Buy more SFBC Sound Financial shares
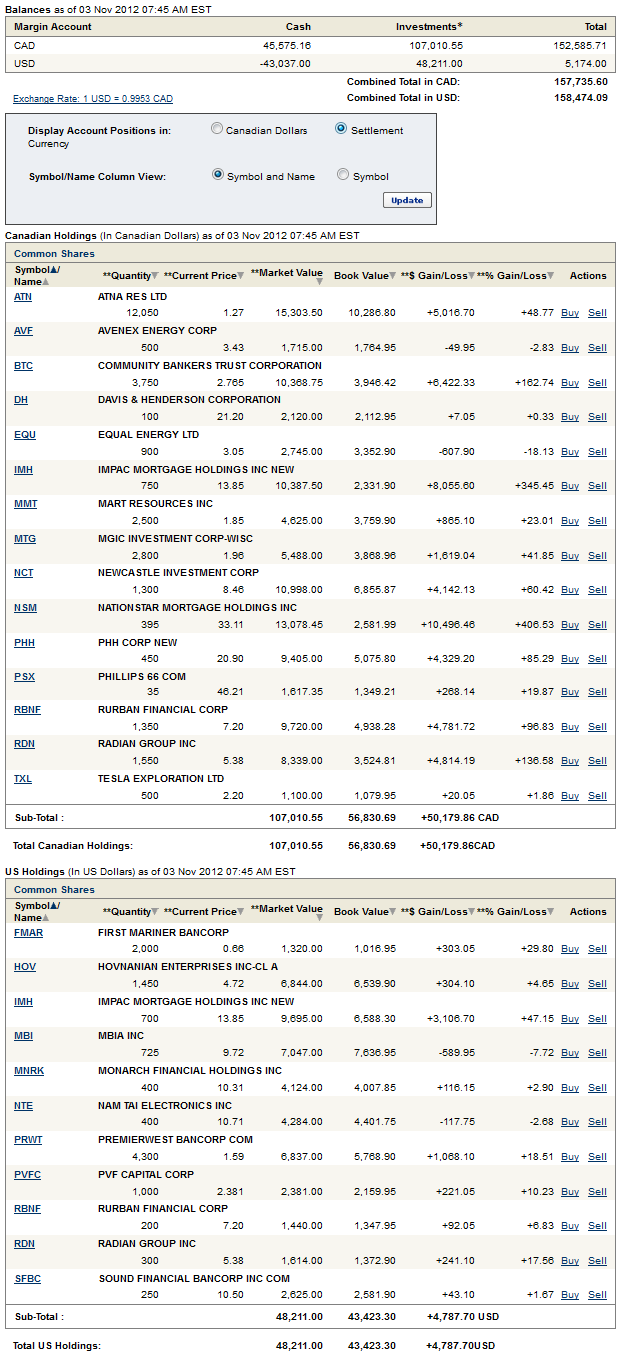The height and width of the screenshot is (1362, 629). pyautogui.click(x=569, y=1295)
